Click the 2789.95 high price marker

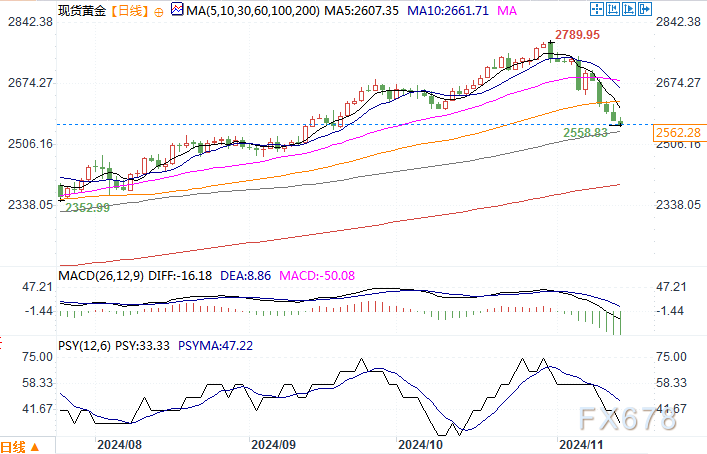point(578,34)
